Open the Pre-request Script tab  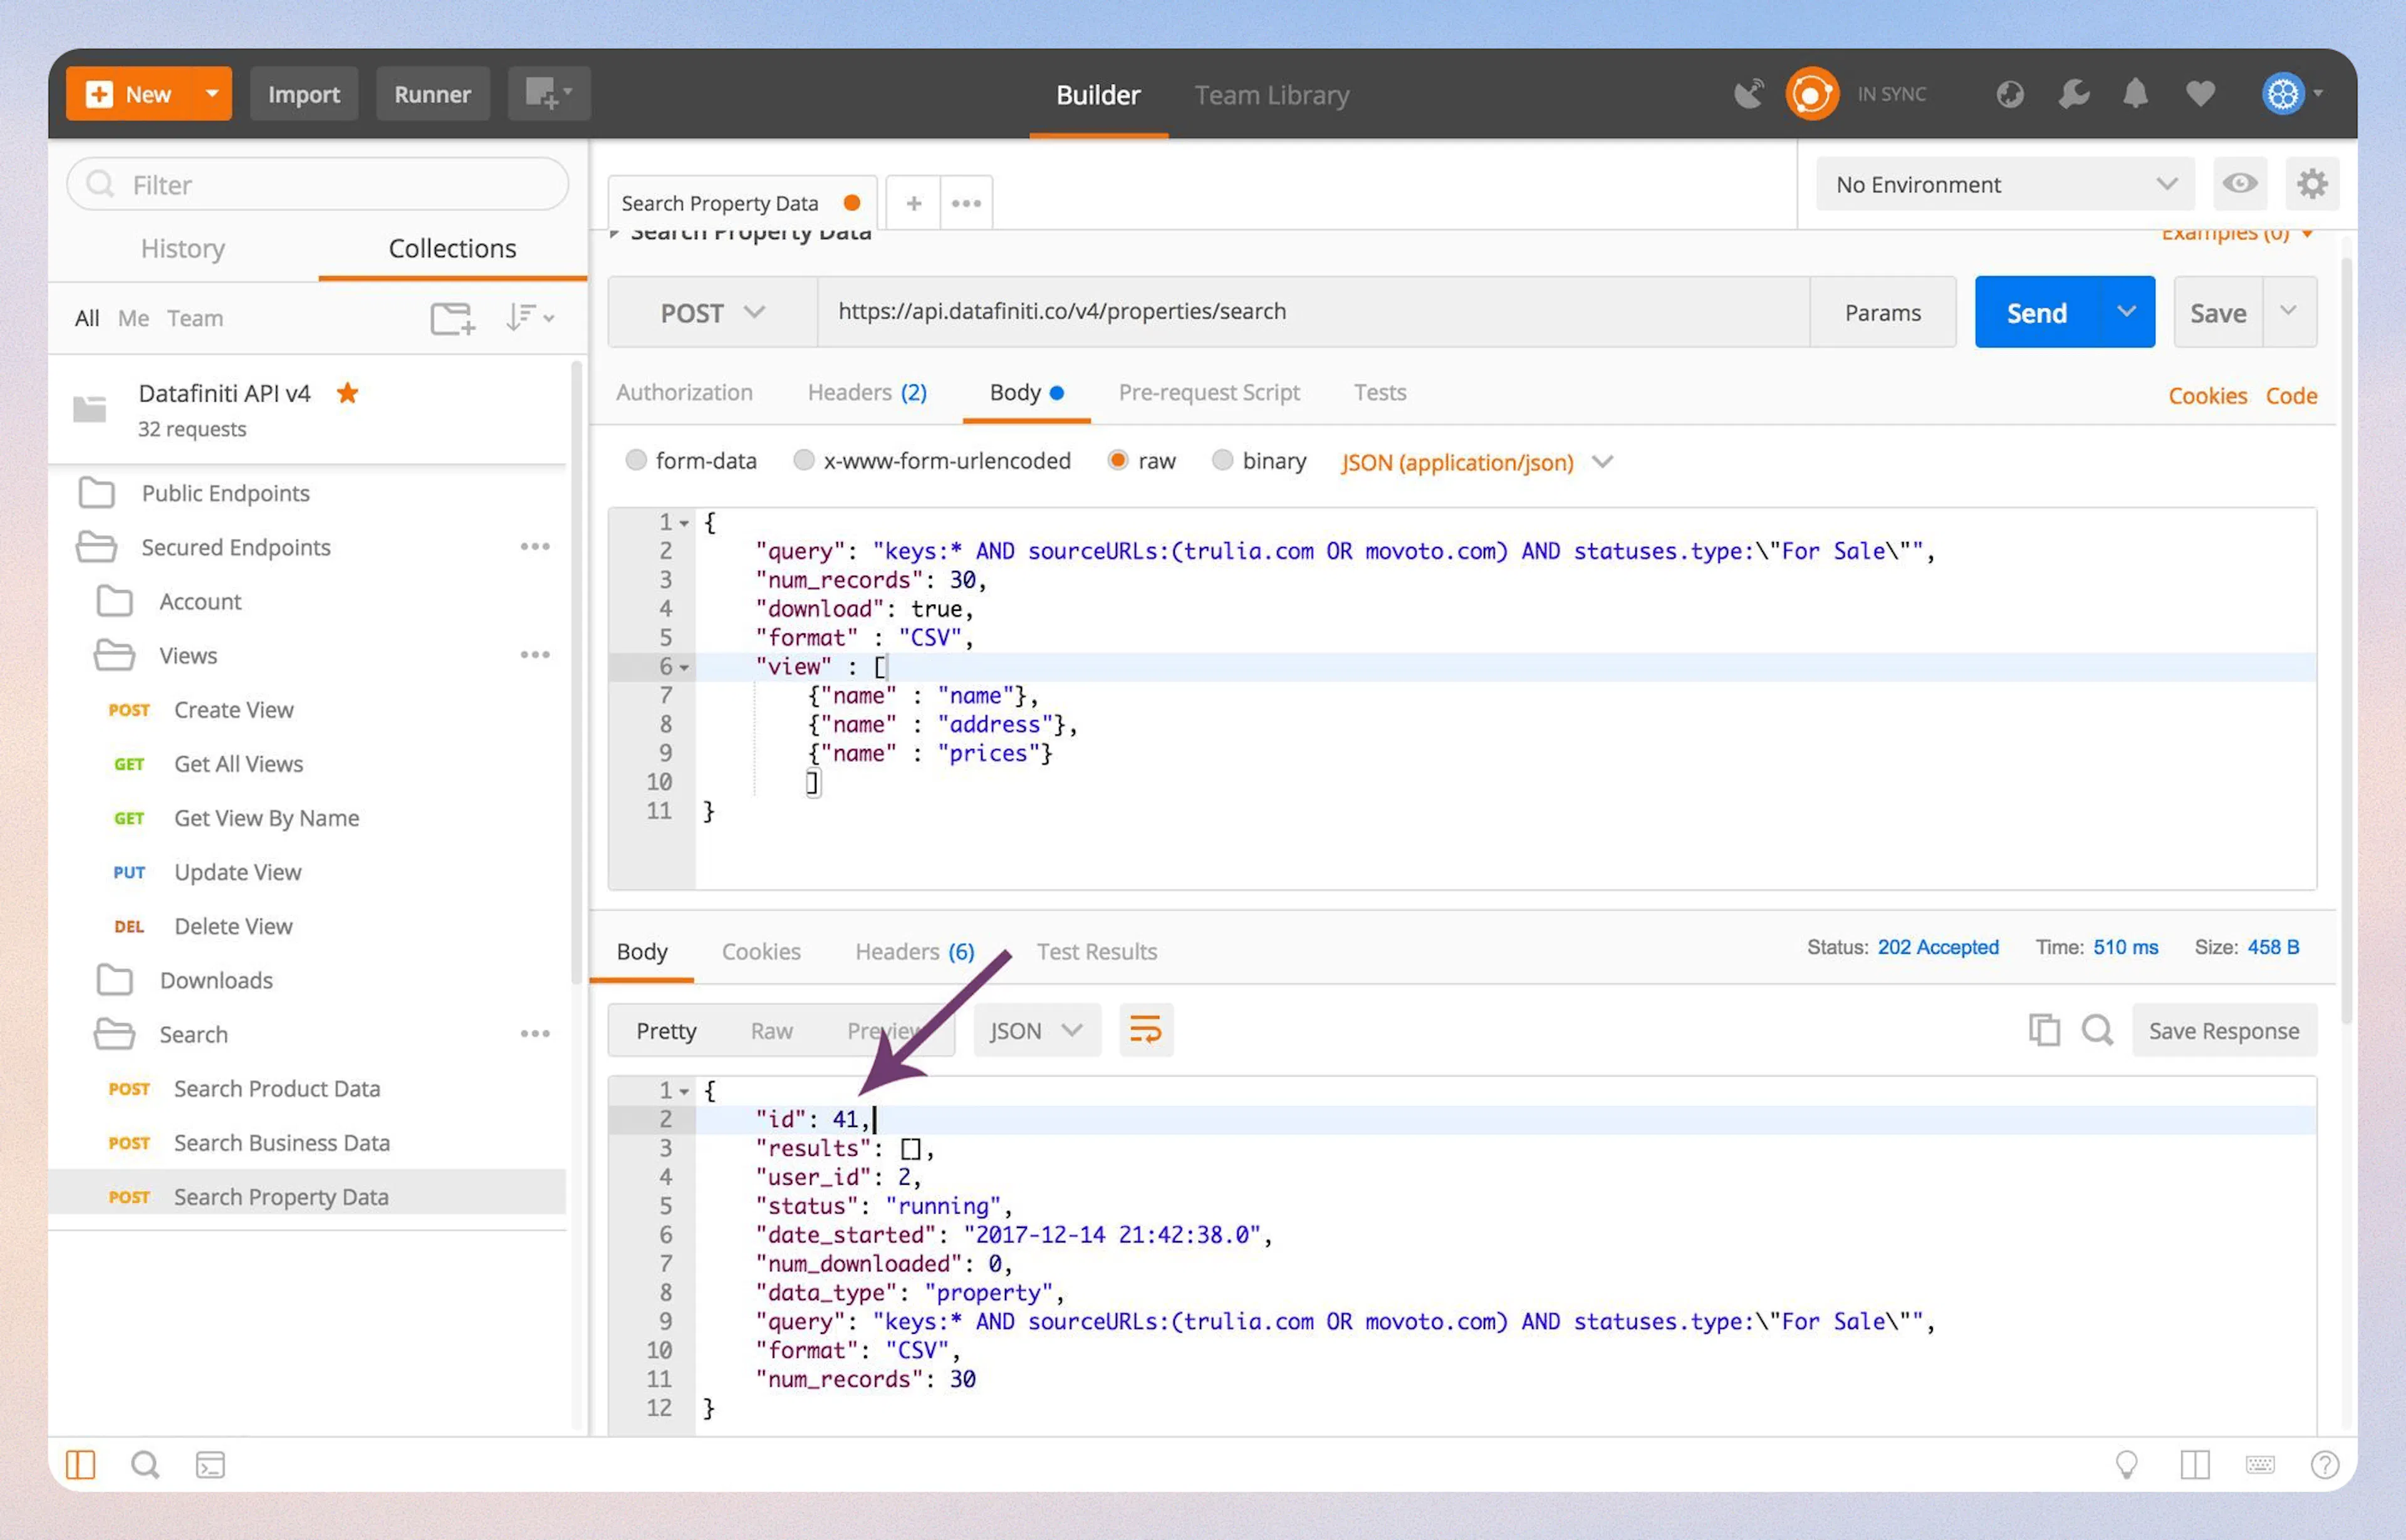point(1208,393)
